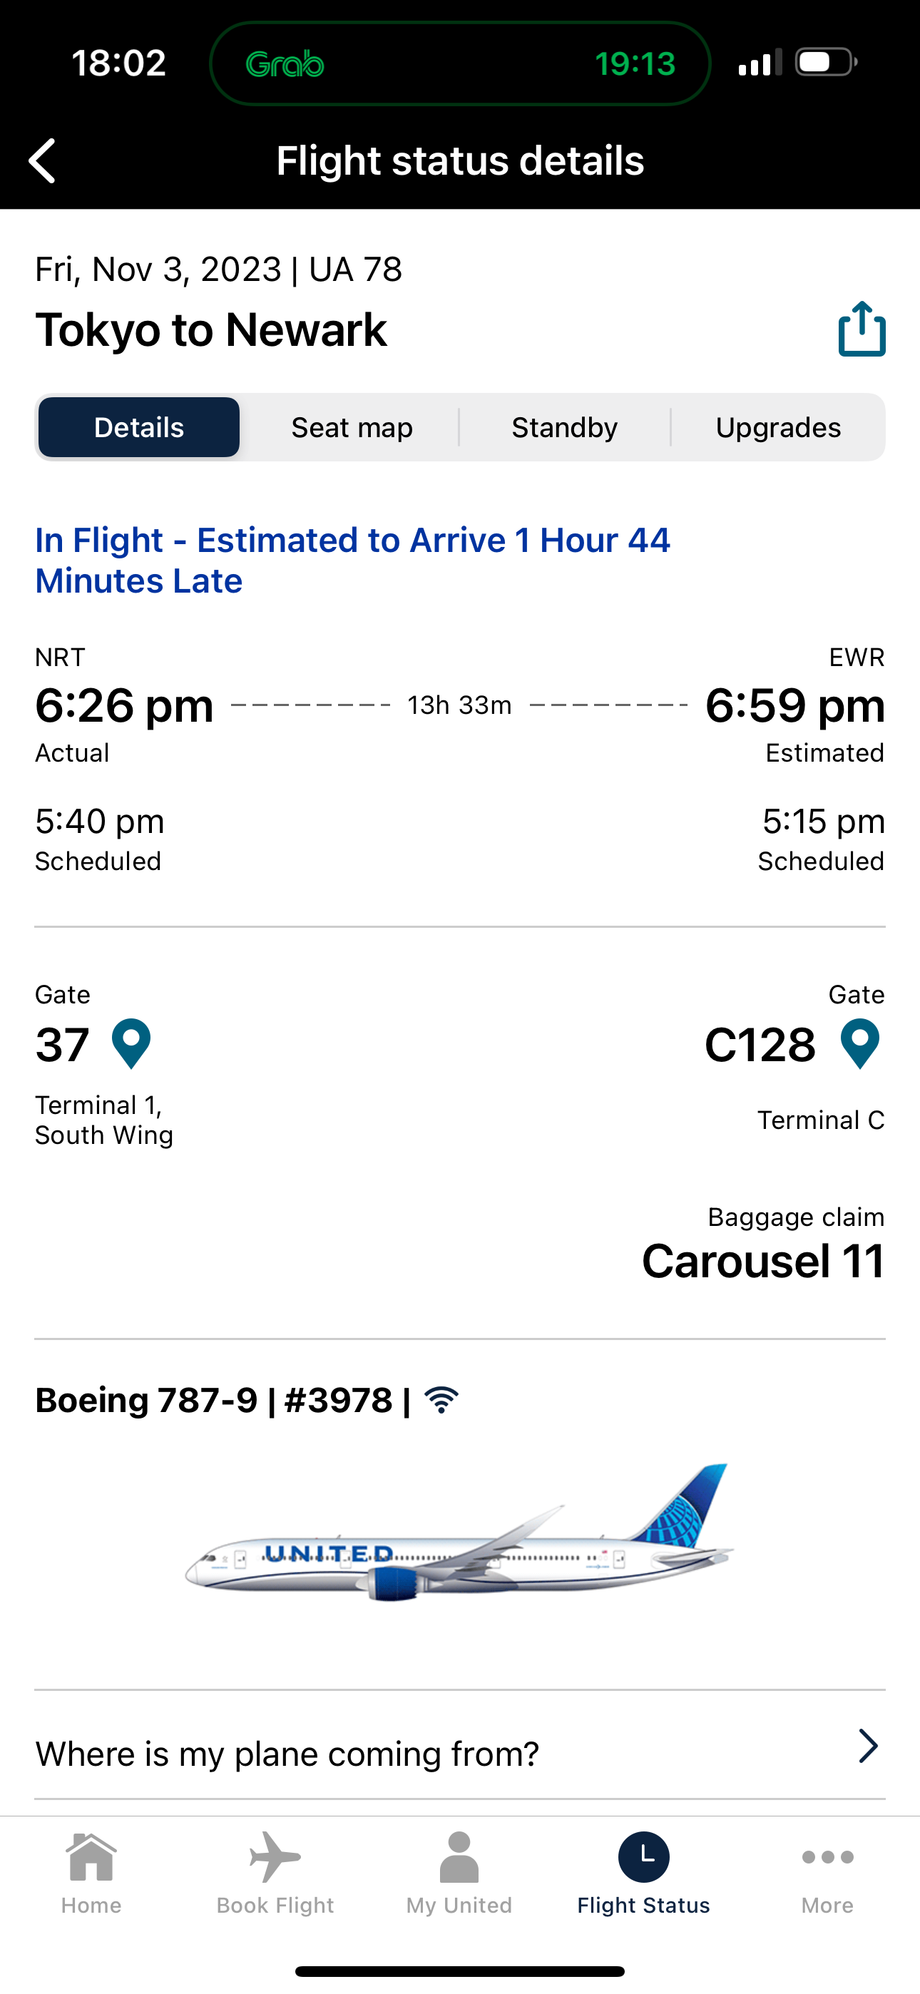Open My United profile tab
The image size is (920, 1994).
[x=459, y=1874]
